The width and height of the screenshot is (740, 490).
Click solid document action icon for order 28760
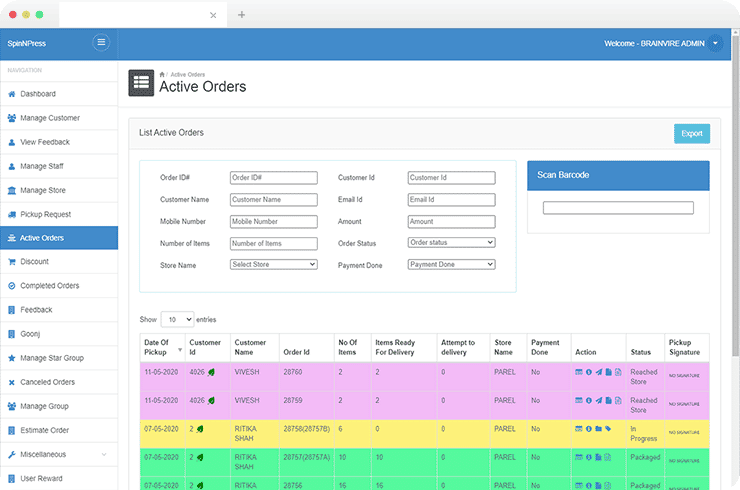click(x=608, y=372)
